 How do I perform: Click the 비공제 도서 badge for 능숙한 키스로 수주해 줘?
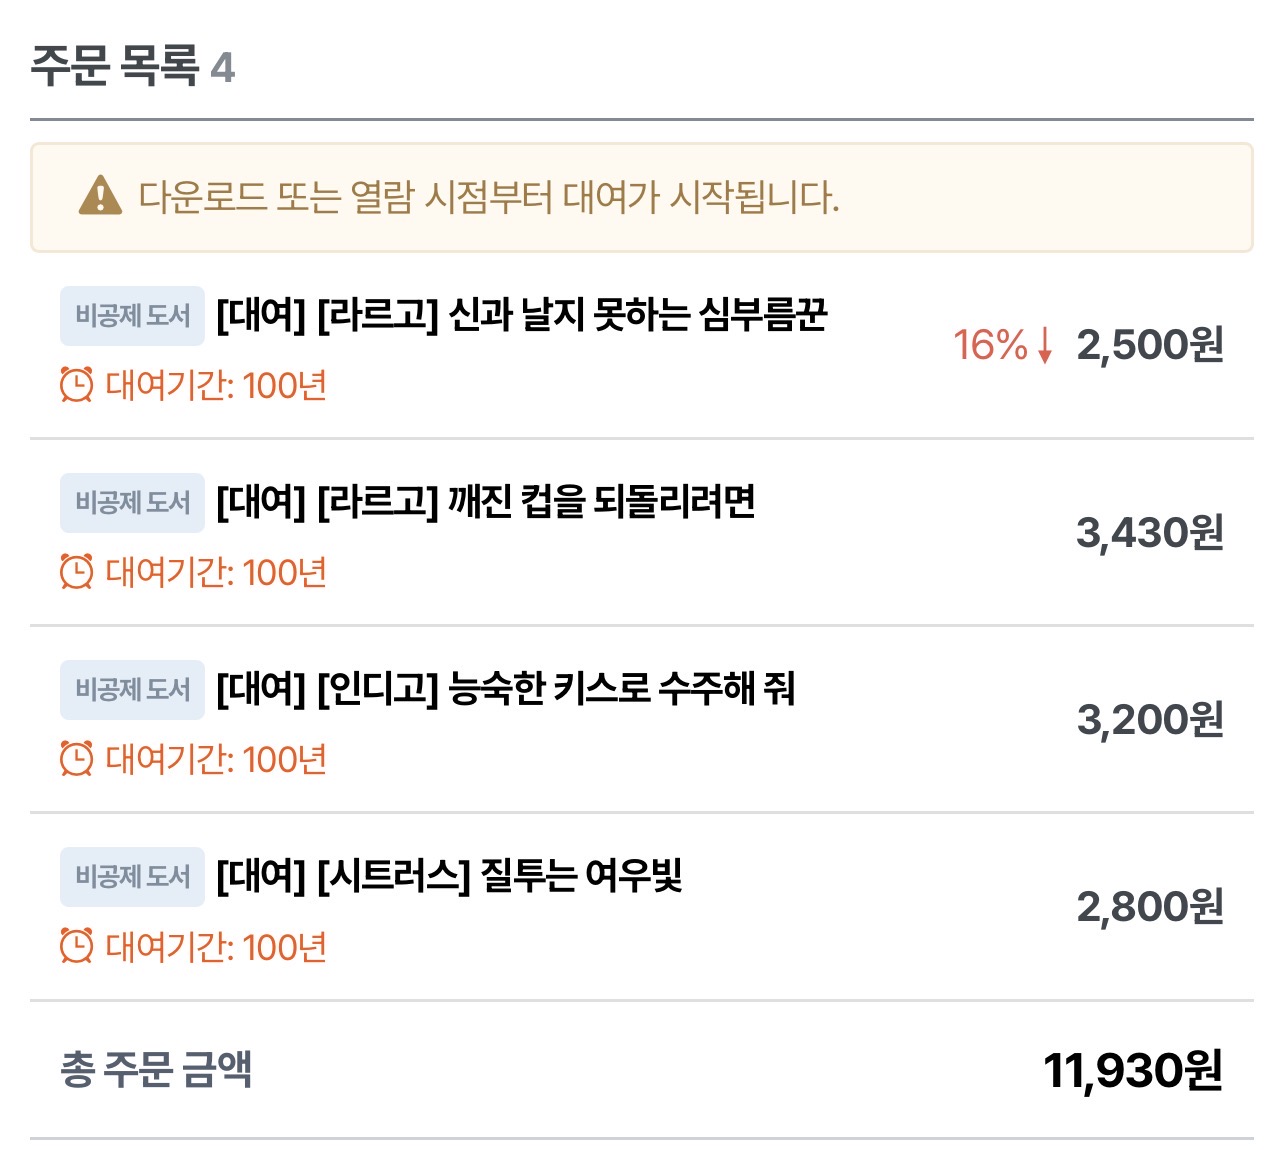tap(132, 690)
